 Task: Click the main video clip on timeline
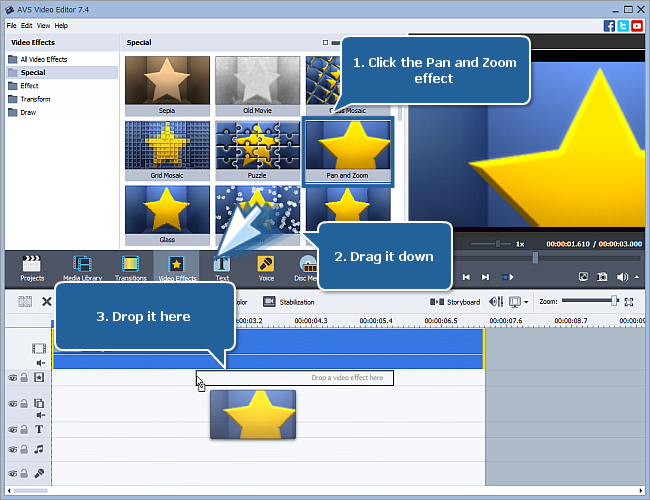[x=268, y=348]
